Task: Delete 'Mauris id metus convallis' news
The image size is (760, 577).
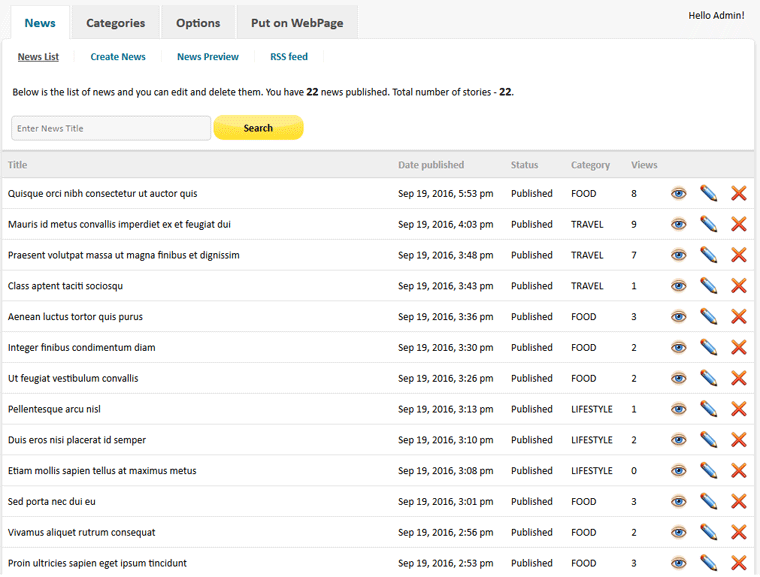Action: tap(739, 224)
